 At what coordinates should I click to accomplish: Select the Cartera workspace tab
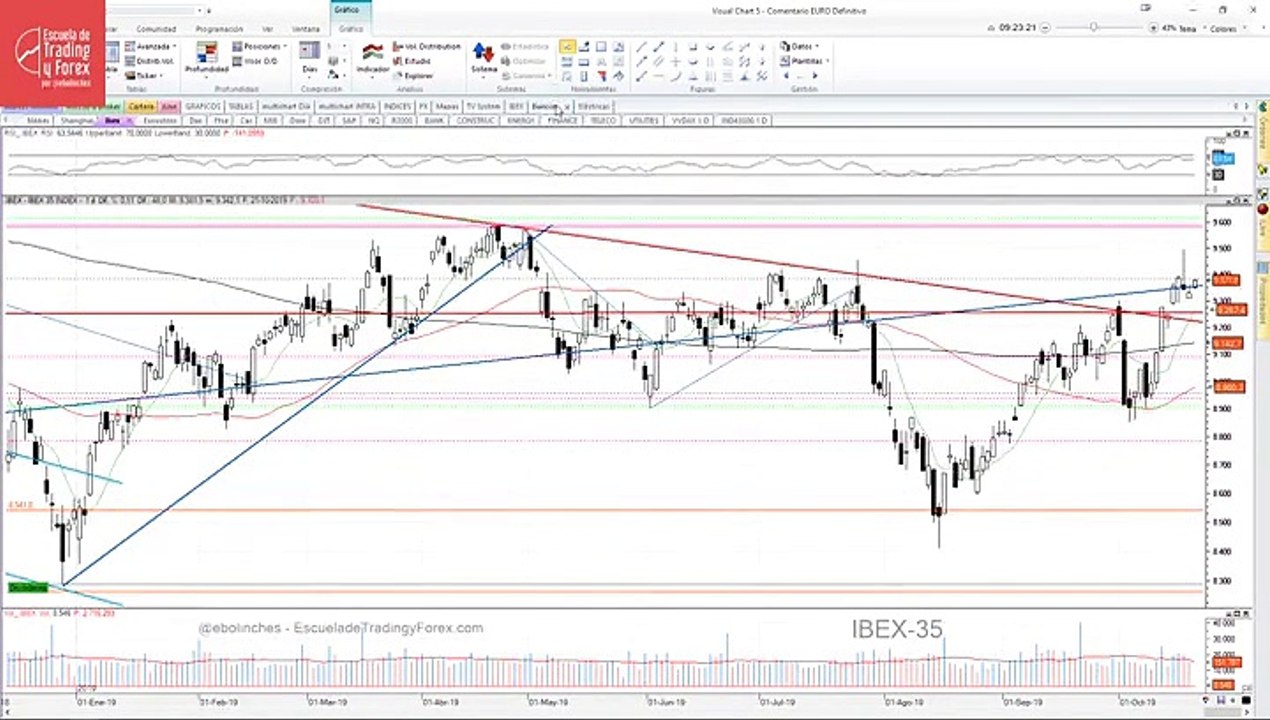pos(141,106)
